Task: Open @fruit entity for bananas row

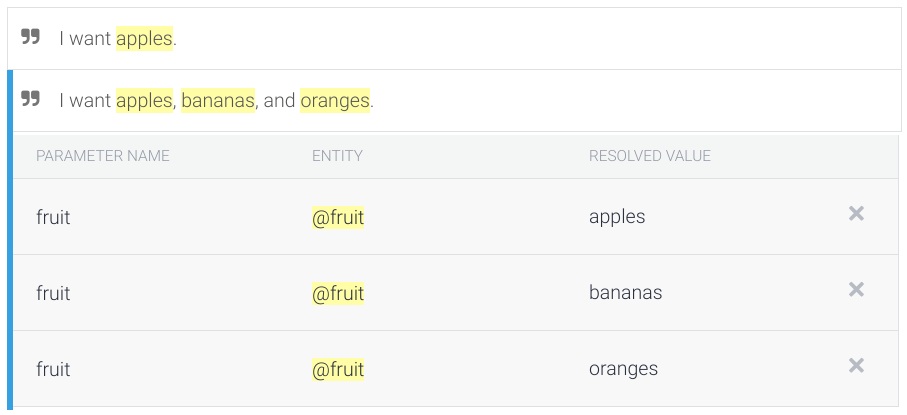Action: click(337, 293)
